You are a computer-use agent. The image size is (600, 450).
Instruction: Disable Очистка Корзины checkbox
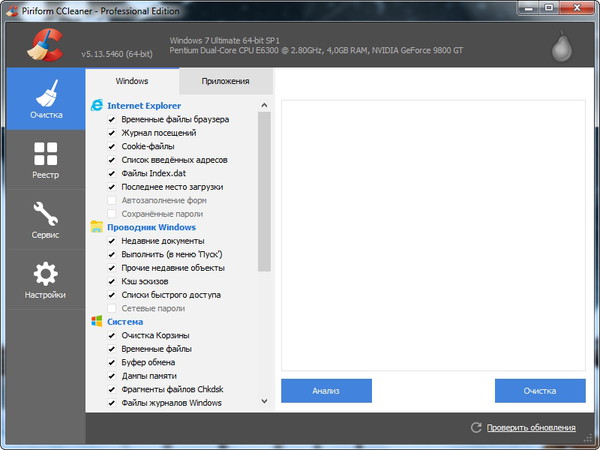pyautogui.click(x=112, y=335)
